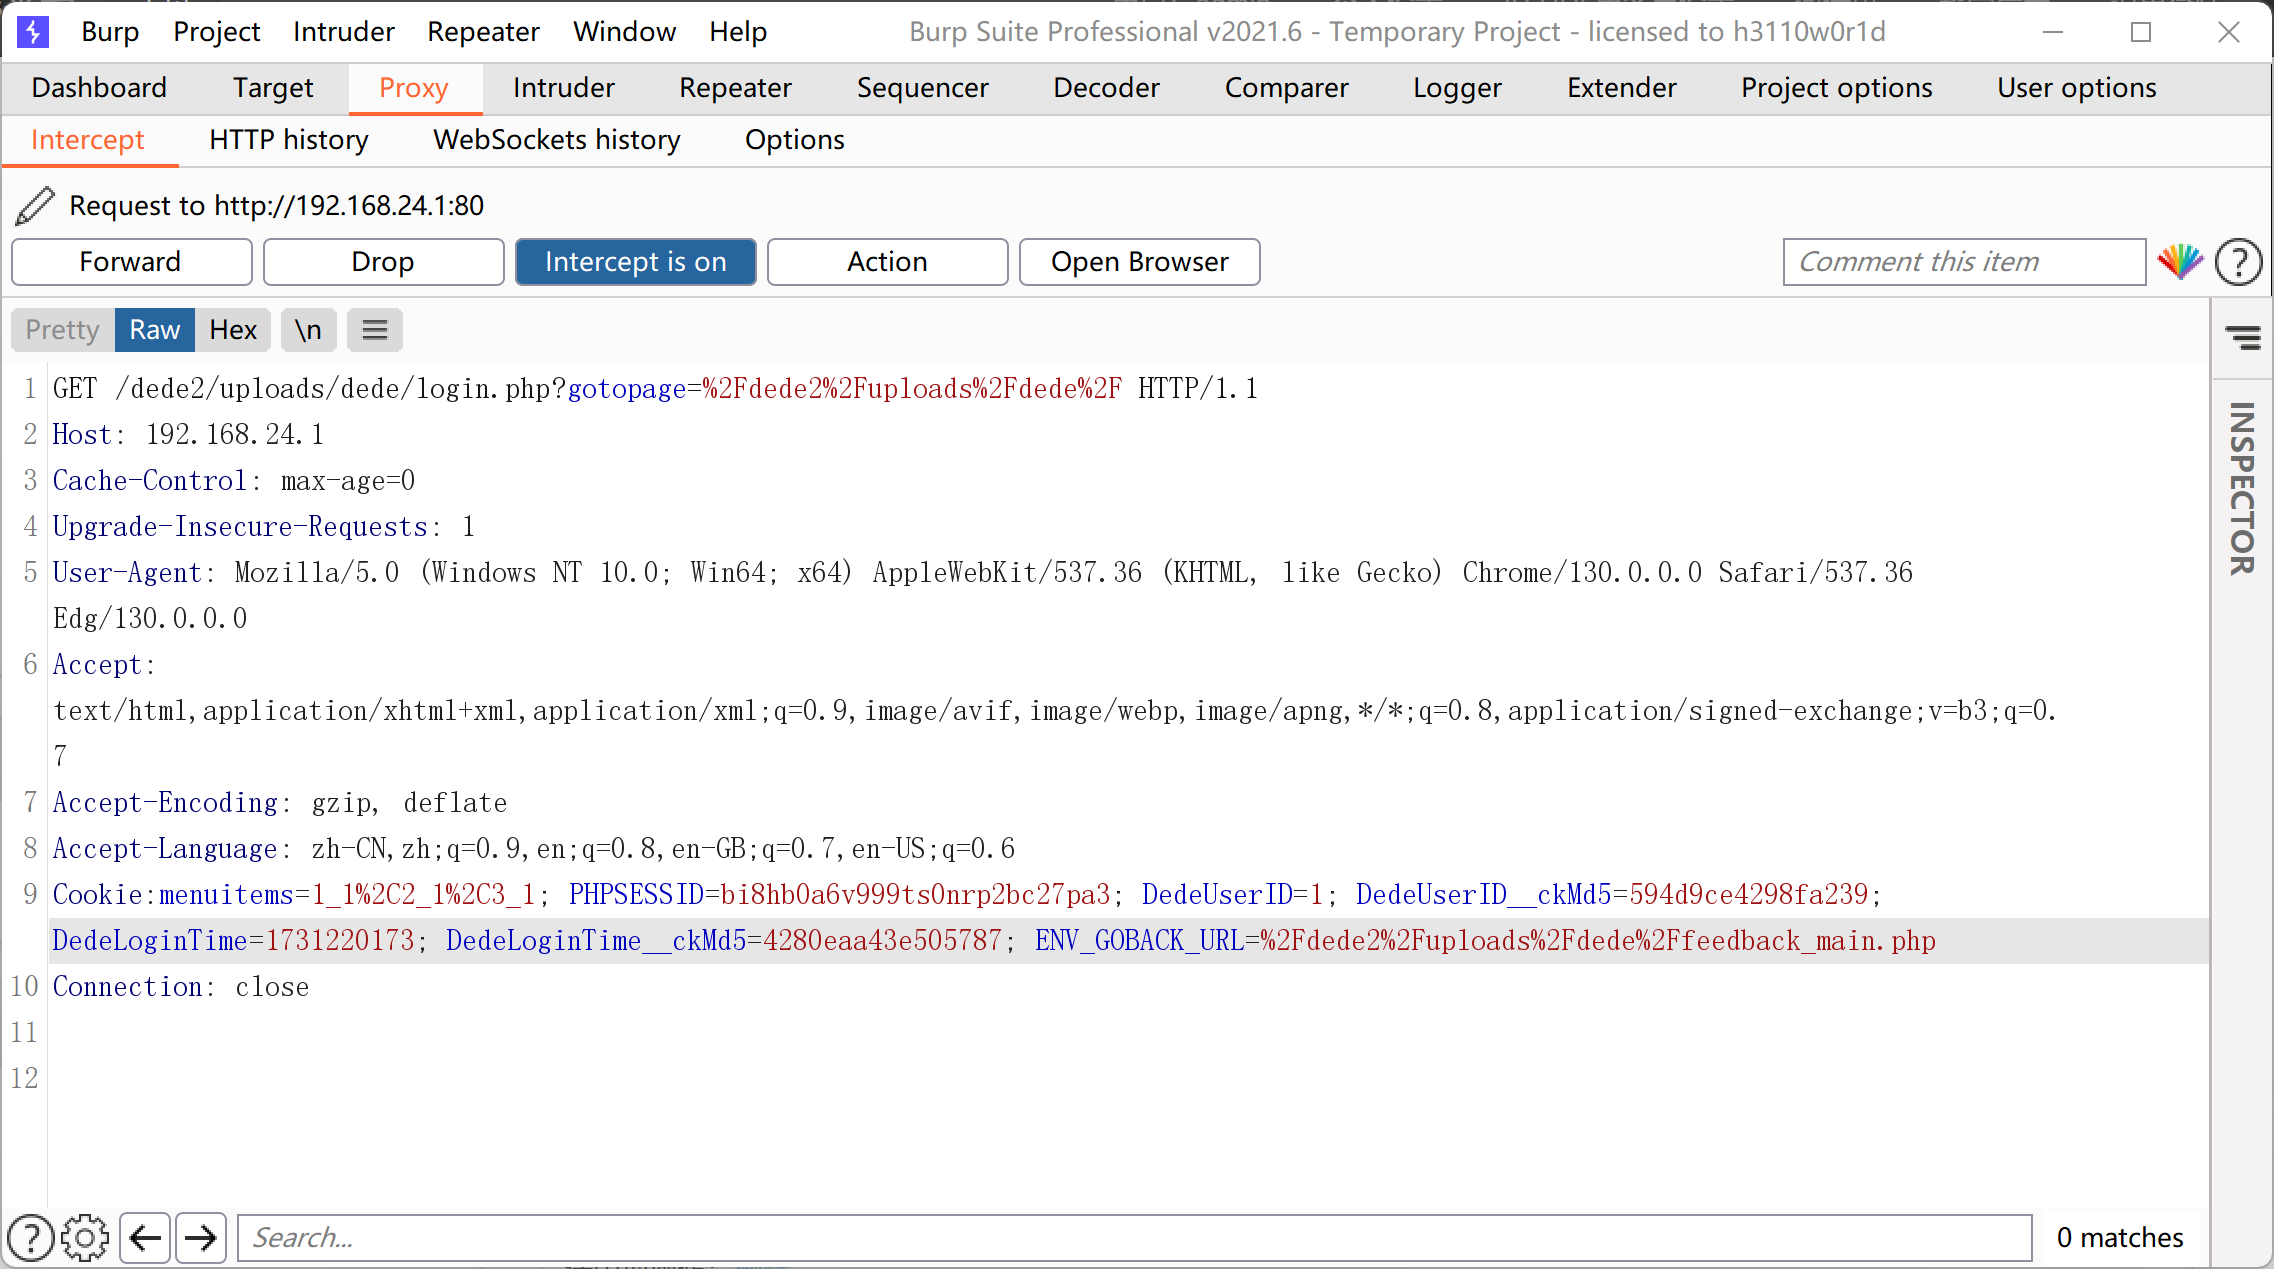Click the Connection: close header line
Viewport: 2274px width, 1269px height.
(x=181, y=986)
